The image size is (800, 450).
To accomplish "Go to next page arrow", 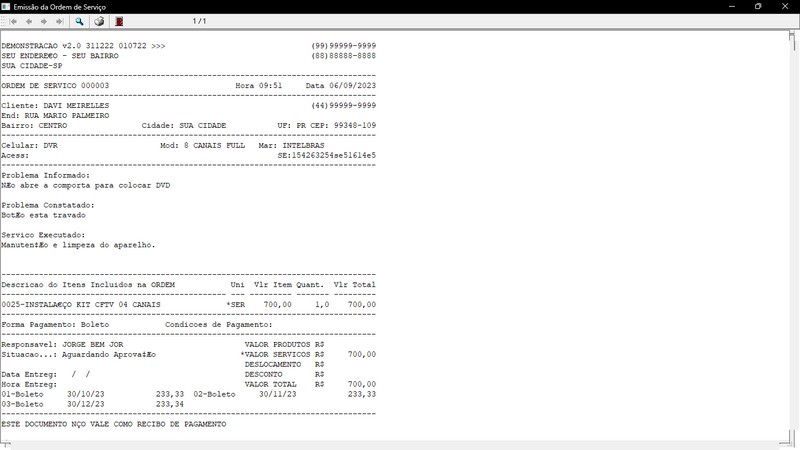I will click(x=44, y=21).
